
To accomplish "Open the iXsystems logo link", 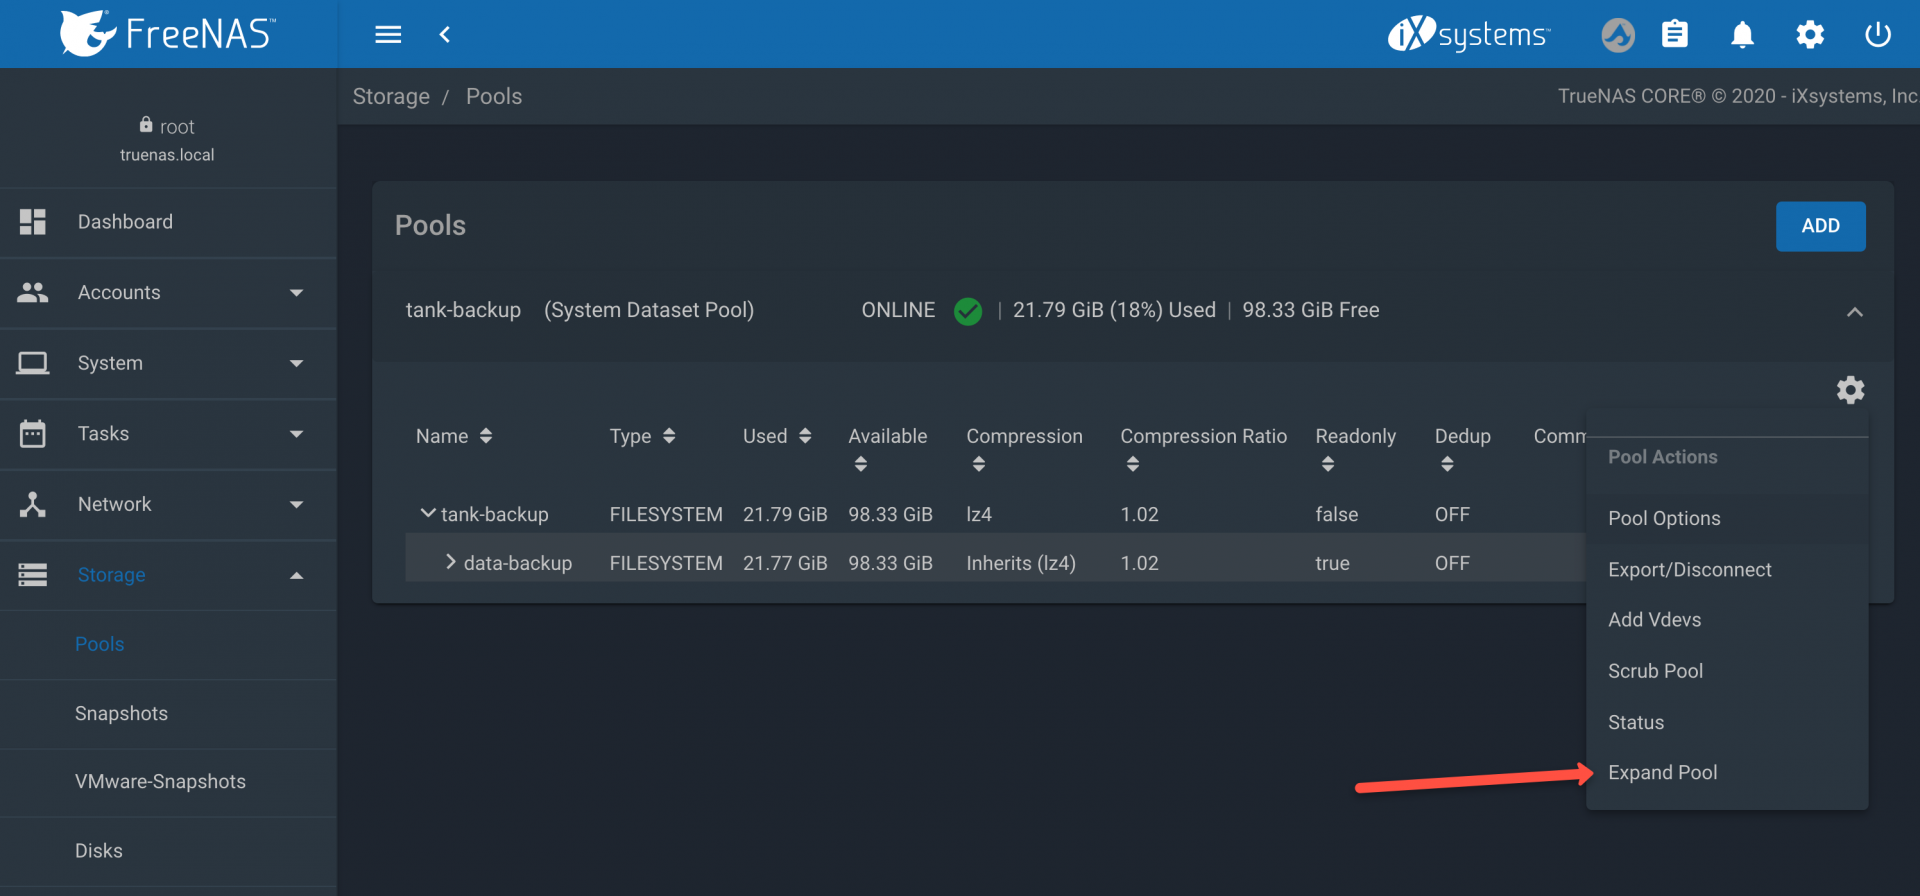I will point(1469,34).
